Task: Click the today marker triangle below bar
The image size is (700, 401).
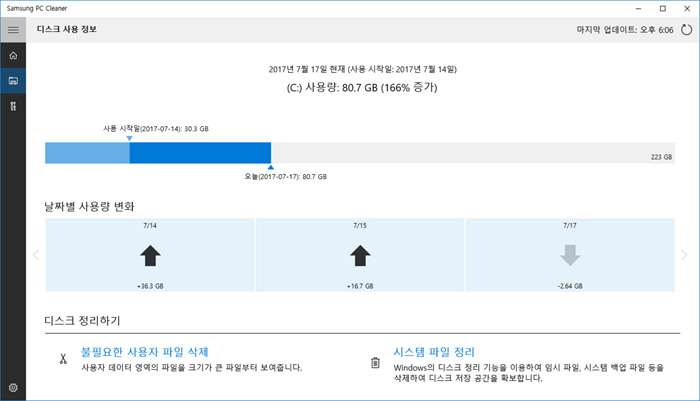Action: click(271, 168)
